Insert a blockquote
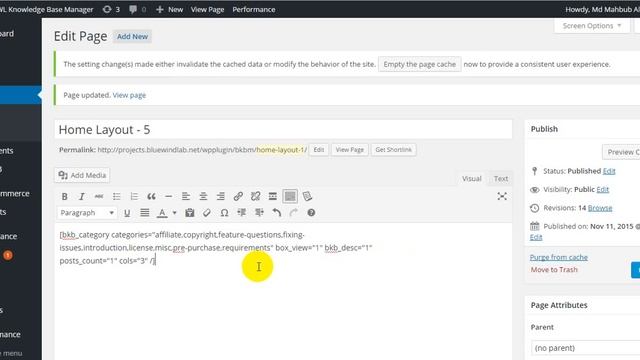Screen dimensions: 640x360 coord(151,196)
